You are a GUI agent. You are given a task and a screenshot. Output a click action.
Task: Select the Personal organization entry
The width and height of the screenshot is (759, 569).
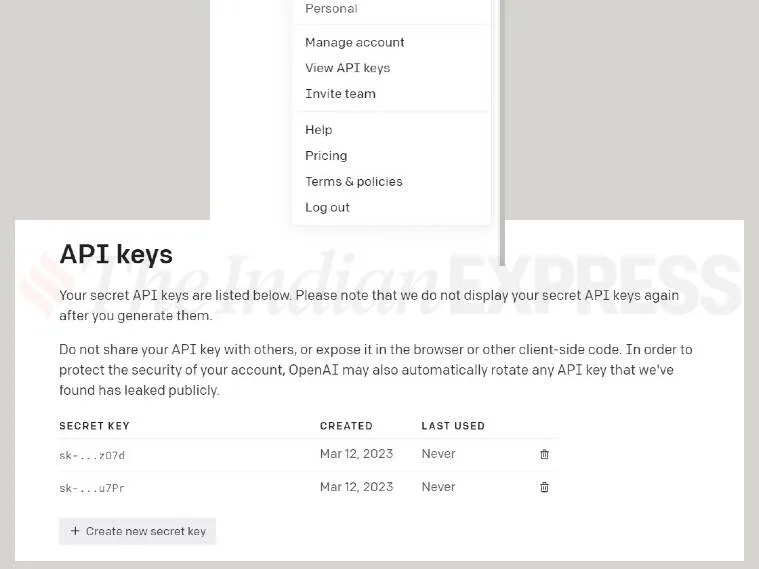[331, 9]
